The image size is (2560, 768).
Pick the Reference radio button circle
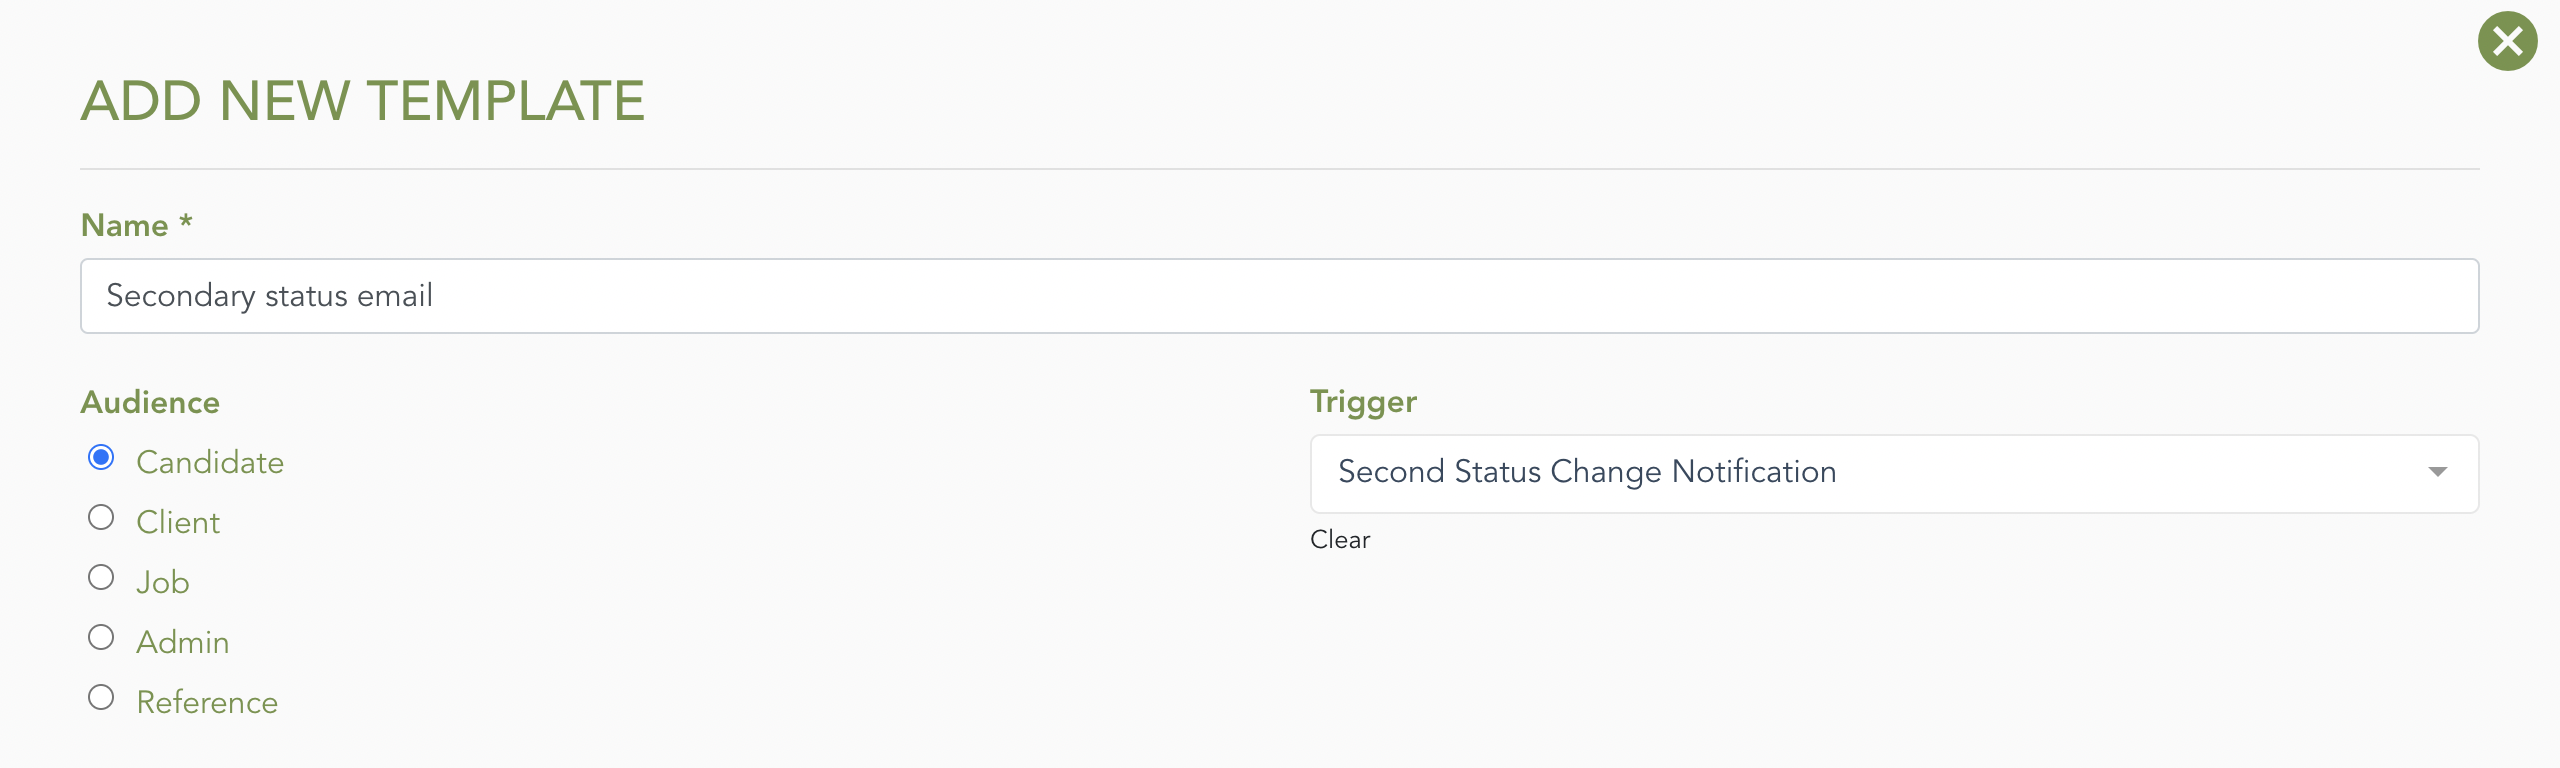pyautogui.click(x=101, y=697)
